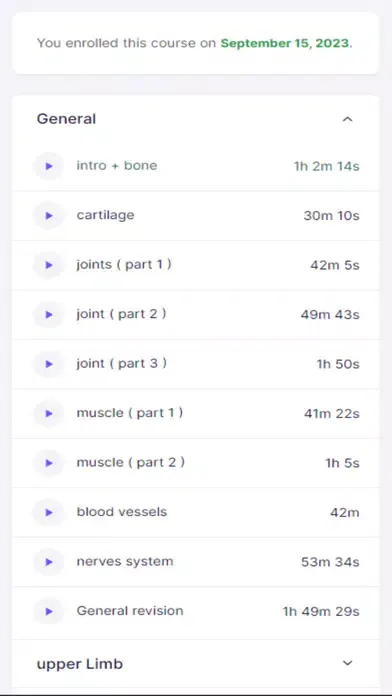Select the nerves system lesson title
Screen dimensions: 392x696
click(125, 562)
